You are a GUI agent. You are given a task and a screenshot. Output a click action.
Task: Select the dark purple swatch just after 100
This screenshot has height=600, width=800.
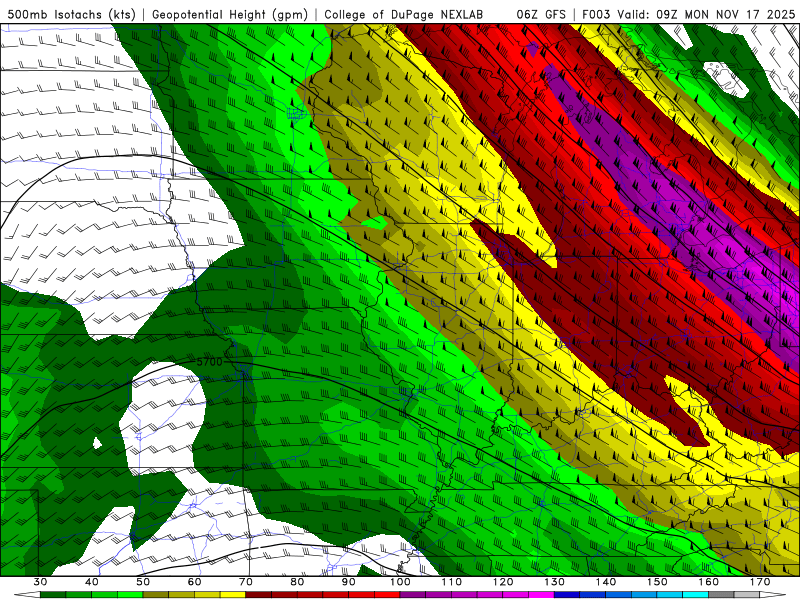(413, 594)
